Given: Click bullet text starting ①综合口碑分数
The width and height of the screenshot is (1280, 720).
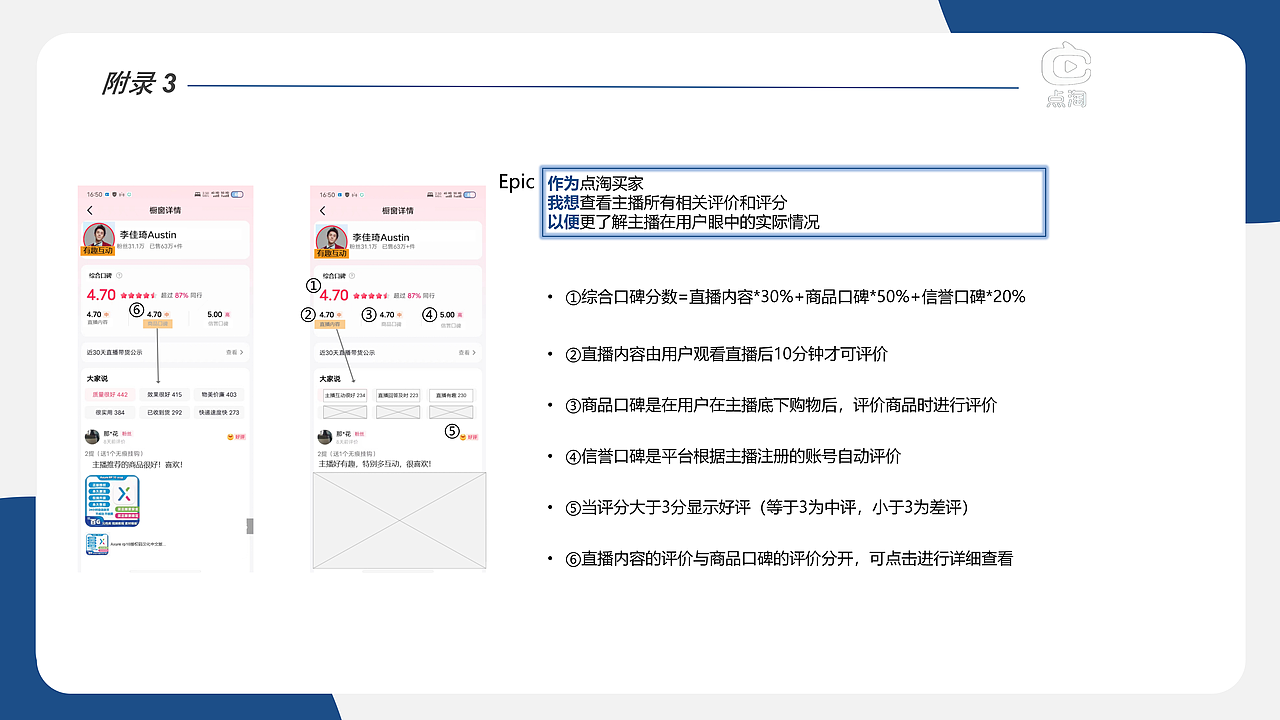Looking at the screenshot, I should (795, 297).
